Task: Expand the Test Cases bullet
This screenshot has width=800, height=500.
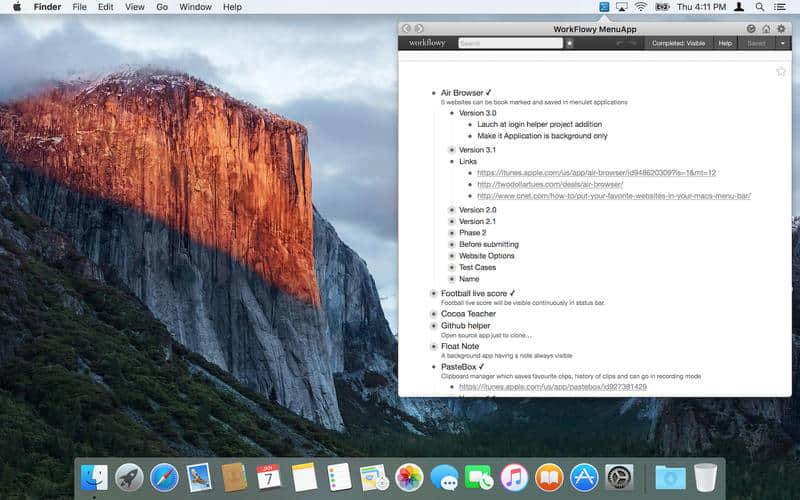Action: [452, 267]
